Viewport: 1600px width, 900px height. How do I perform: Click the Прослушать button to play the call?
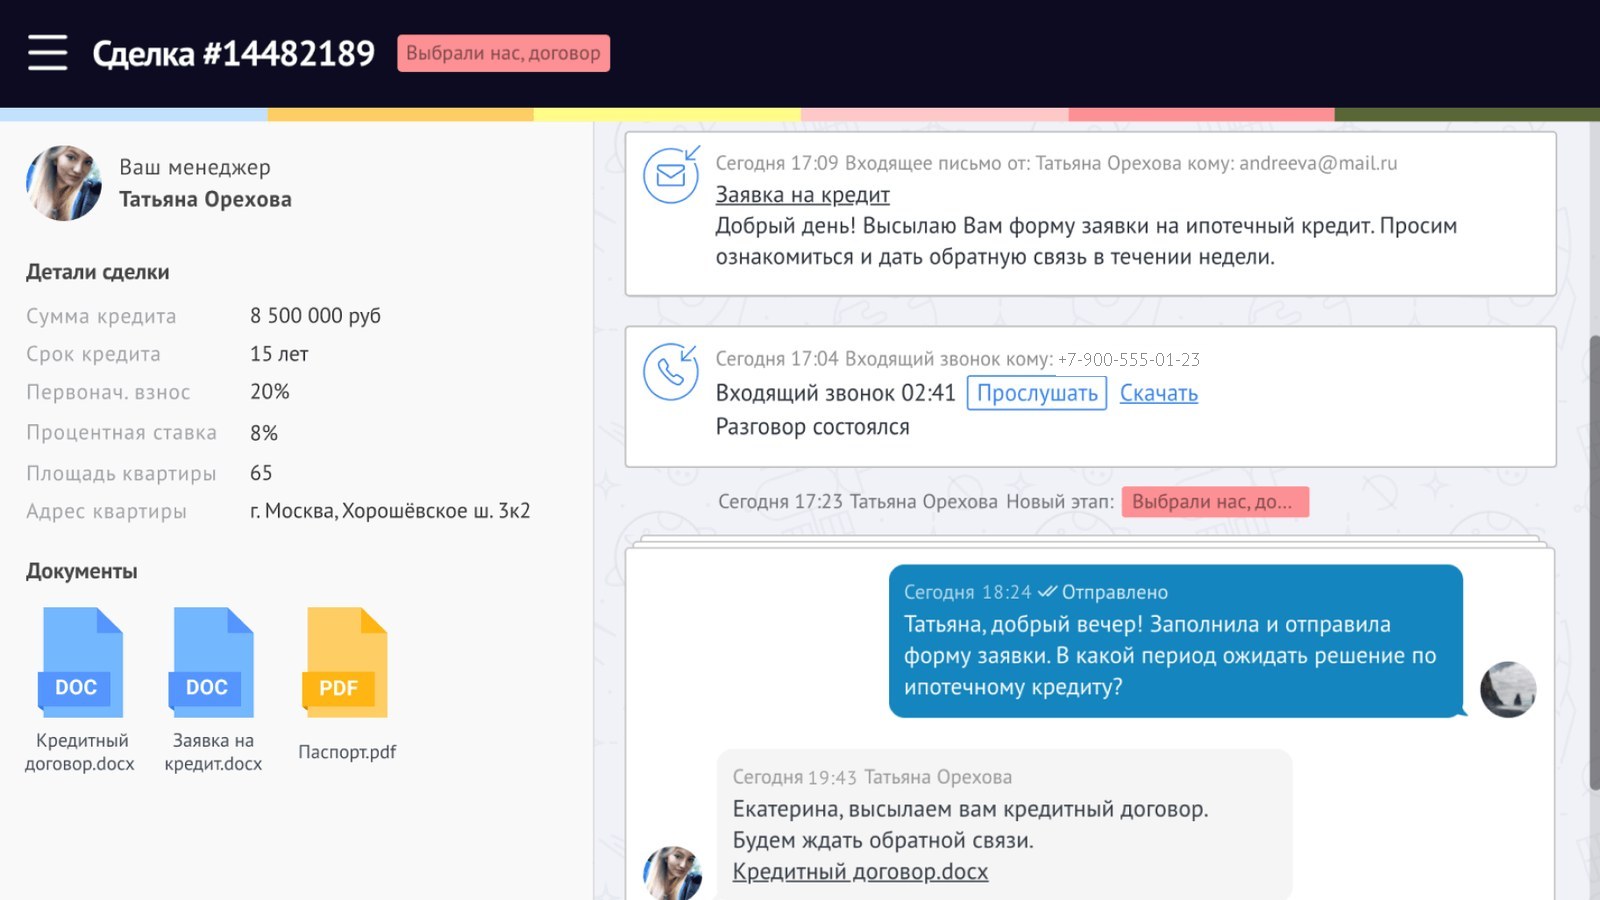pyautogui.click(x=1037, y=393)
